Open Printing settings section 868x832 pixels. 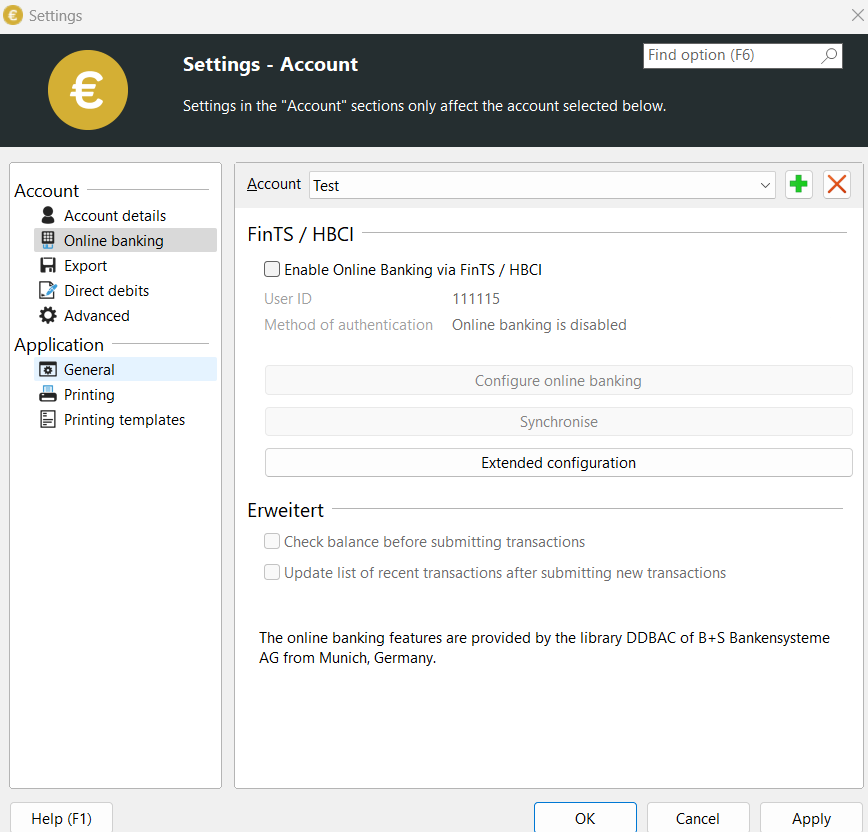[x=126, y=394]
